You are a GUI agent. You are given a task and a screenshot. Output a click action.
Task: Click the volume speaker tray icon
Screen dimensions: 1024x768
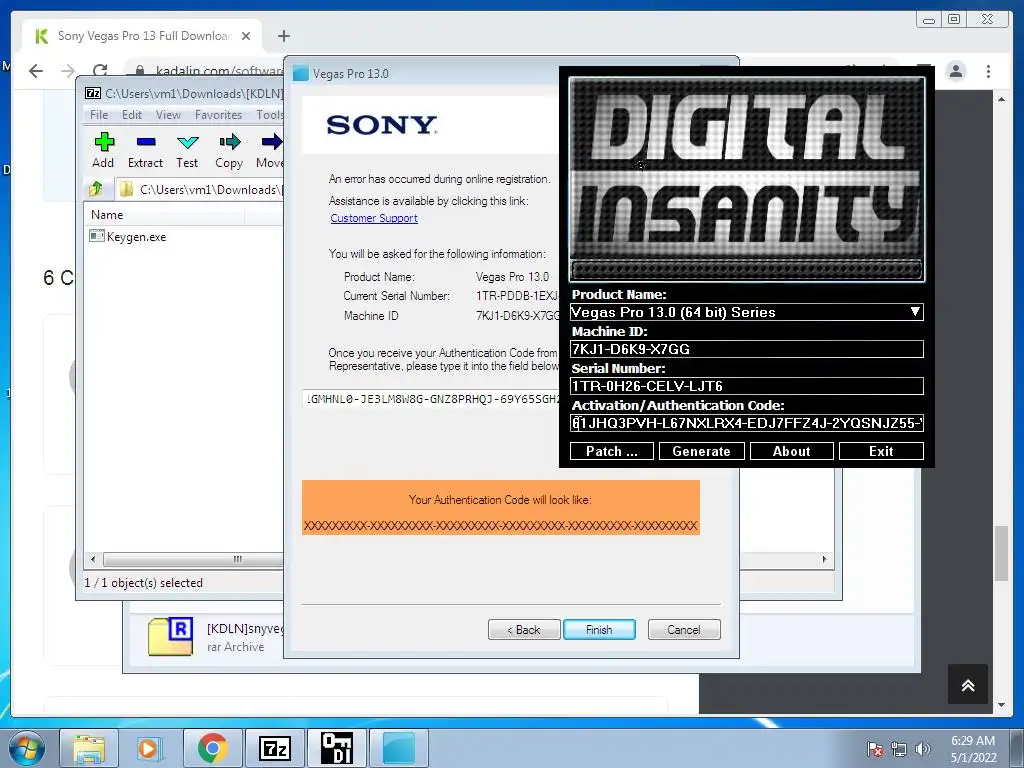[923, 748]
